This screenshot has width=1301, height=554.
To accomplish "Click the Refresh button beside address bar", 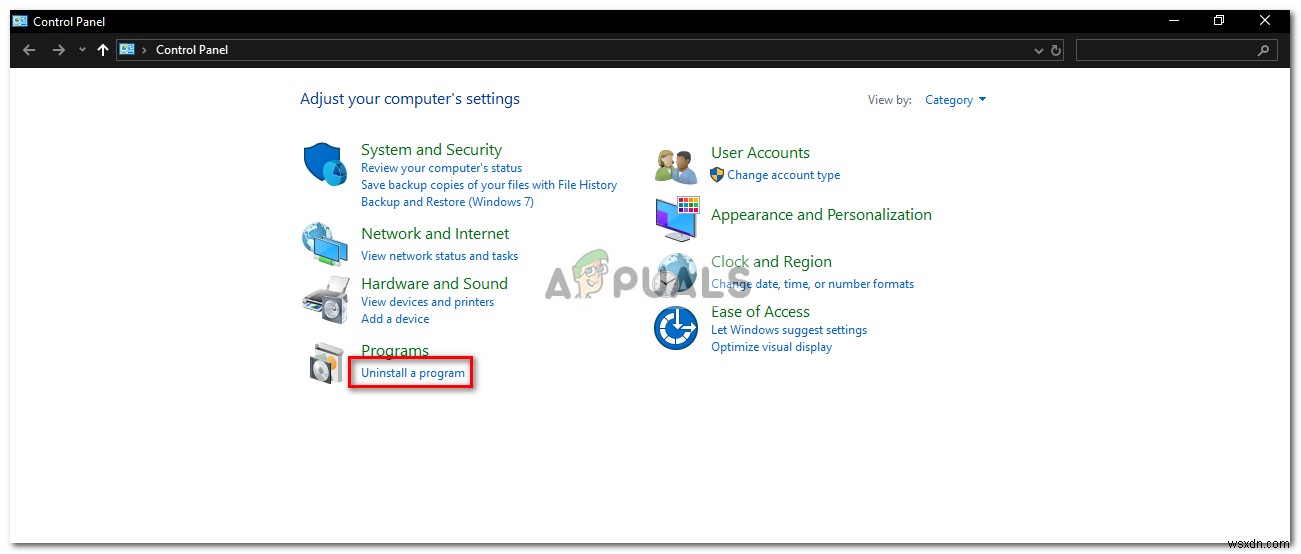I will (x=1056, y=50).
